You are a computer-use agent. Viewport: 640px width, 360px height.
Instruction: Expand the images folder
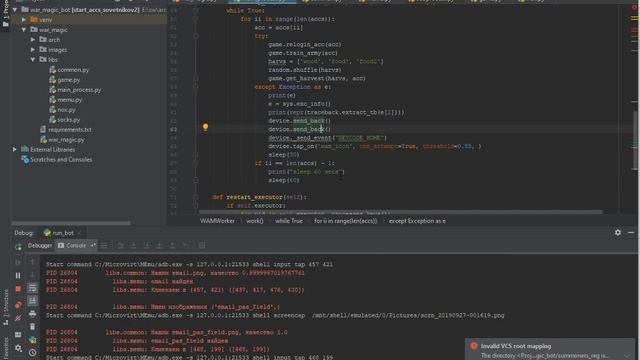pyautogui.click(x=33, y=50)
